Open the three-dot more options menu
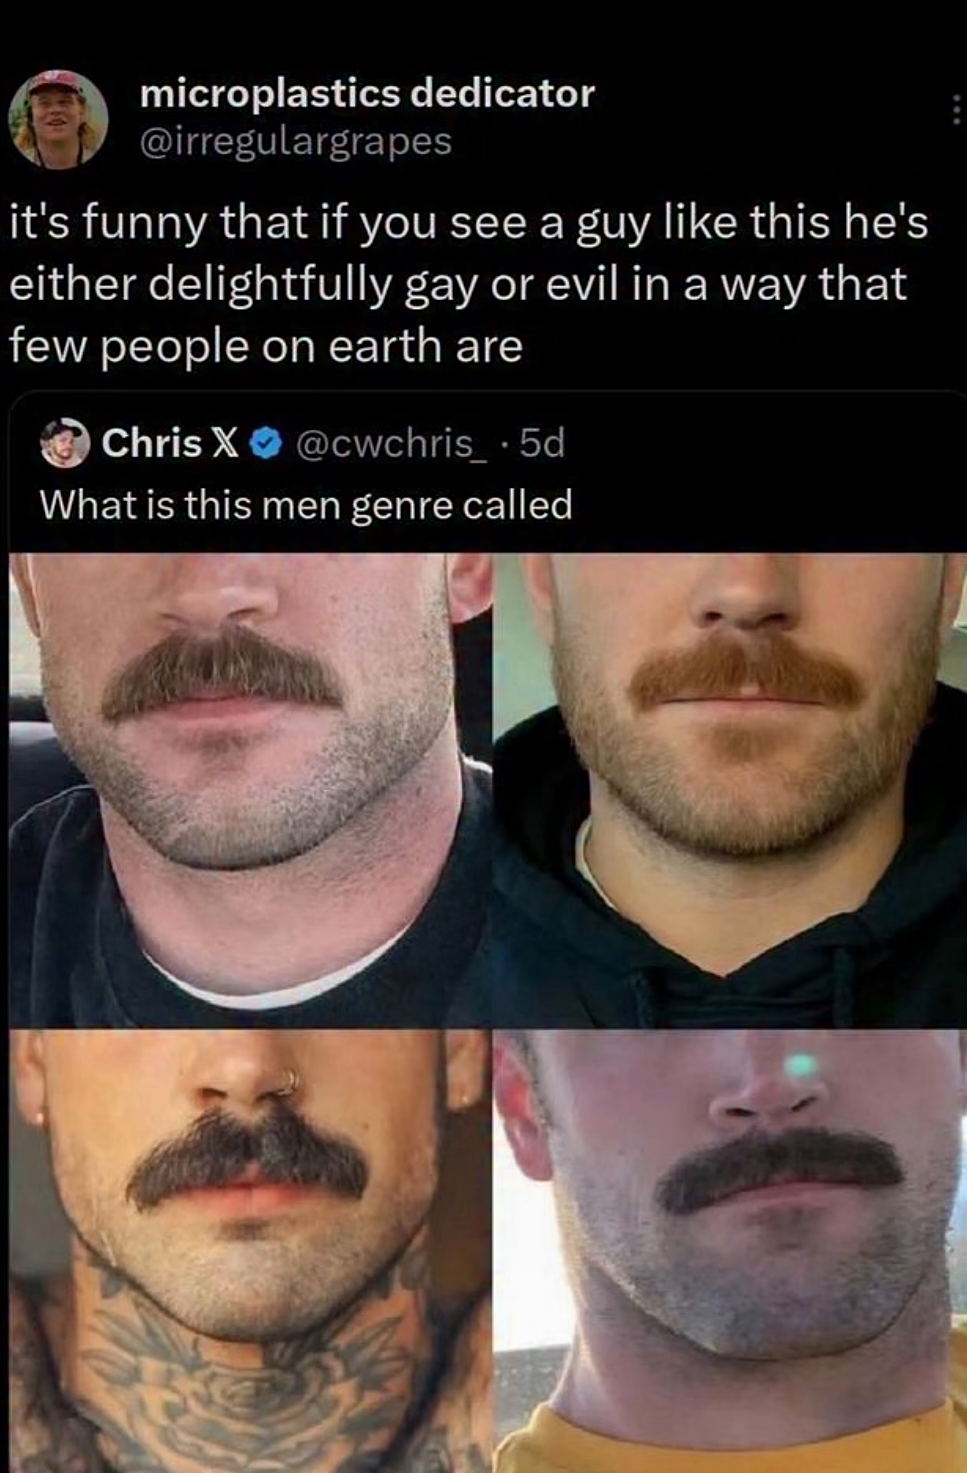 pyautogui.click(x=957, y=108)
